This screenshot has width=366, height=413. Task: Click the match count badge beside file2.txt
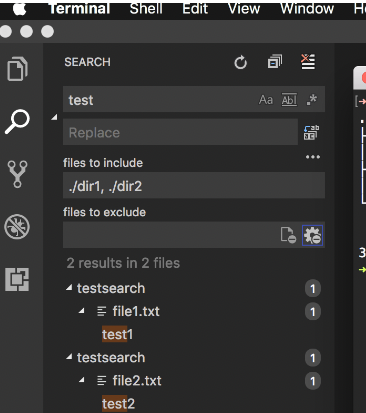tap(313, 381)
